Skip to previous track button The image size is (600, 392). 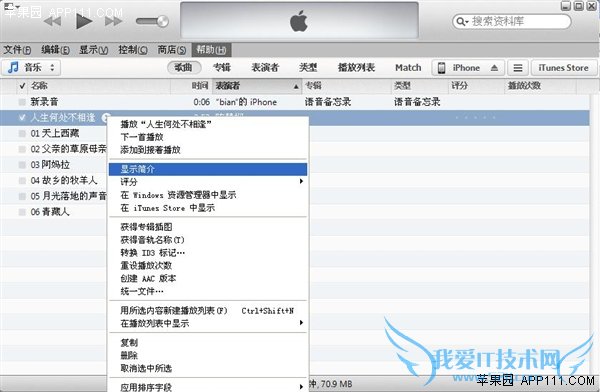click(52, 21)
